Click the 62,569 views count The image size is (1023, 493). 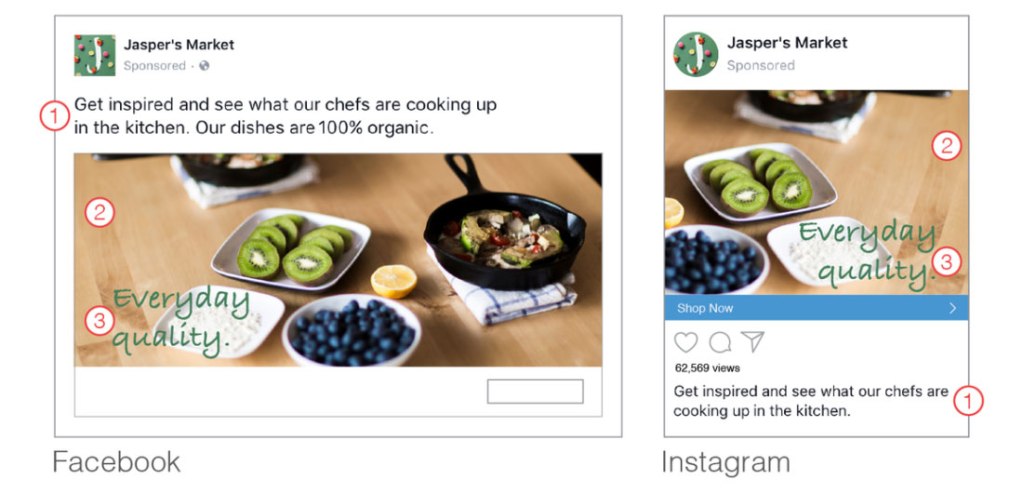coord(707,368)
